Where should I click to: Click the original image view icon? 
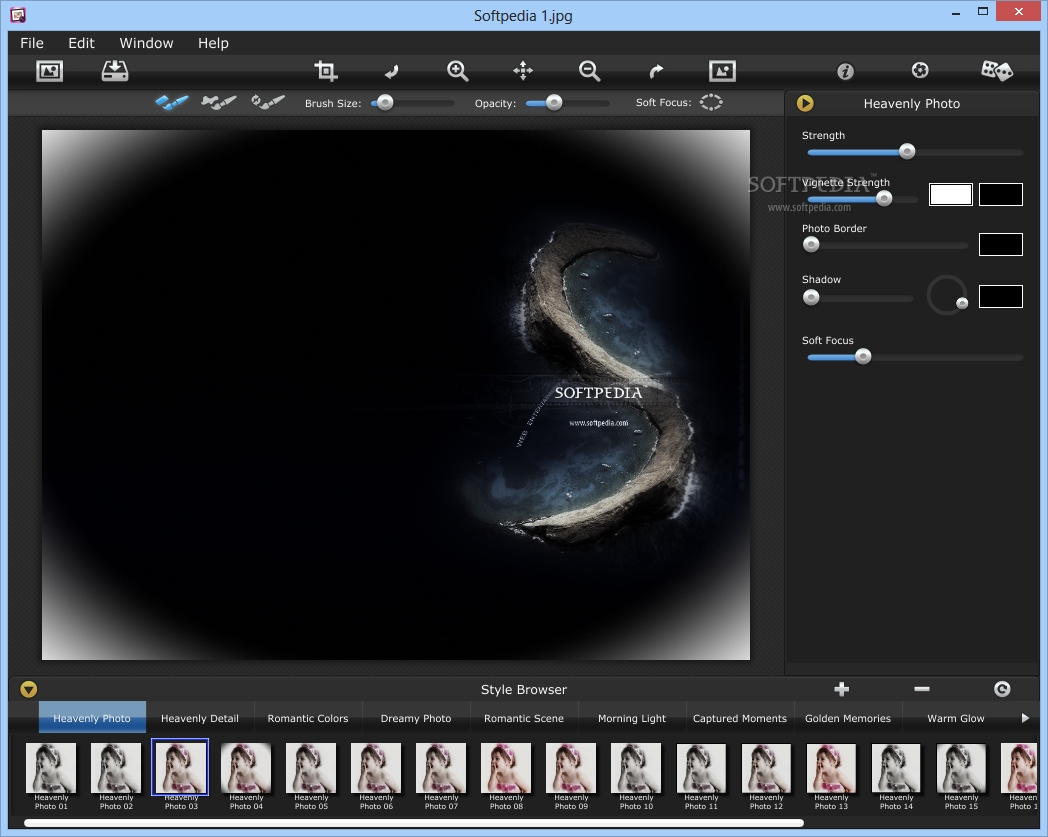722,71
